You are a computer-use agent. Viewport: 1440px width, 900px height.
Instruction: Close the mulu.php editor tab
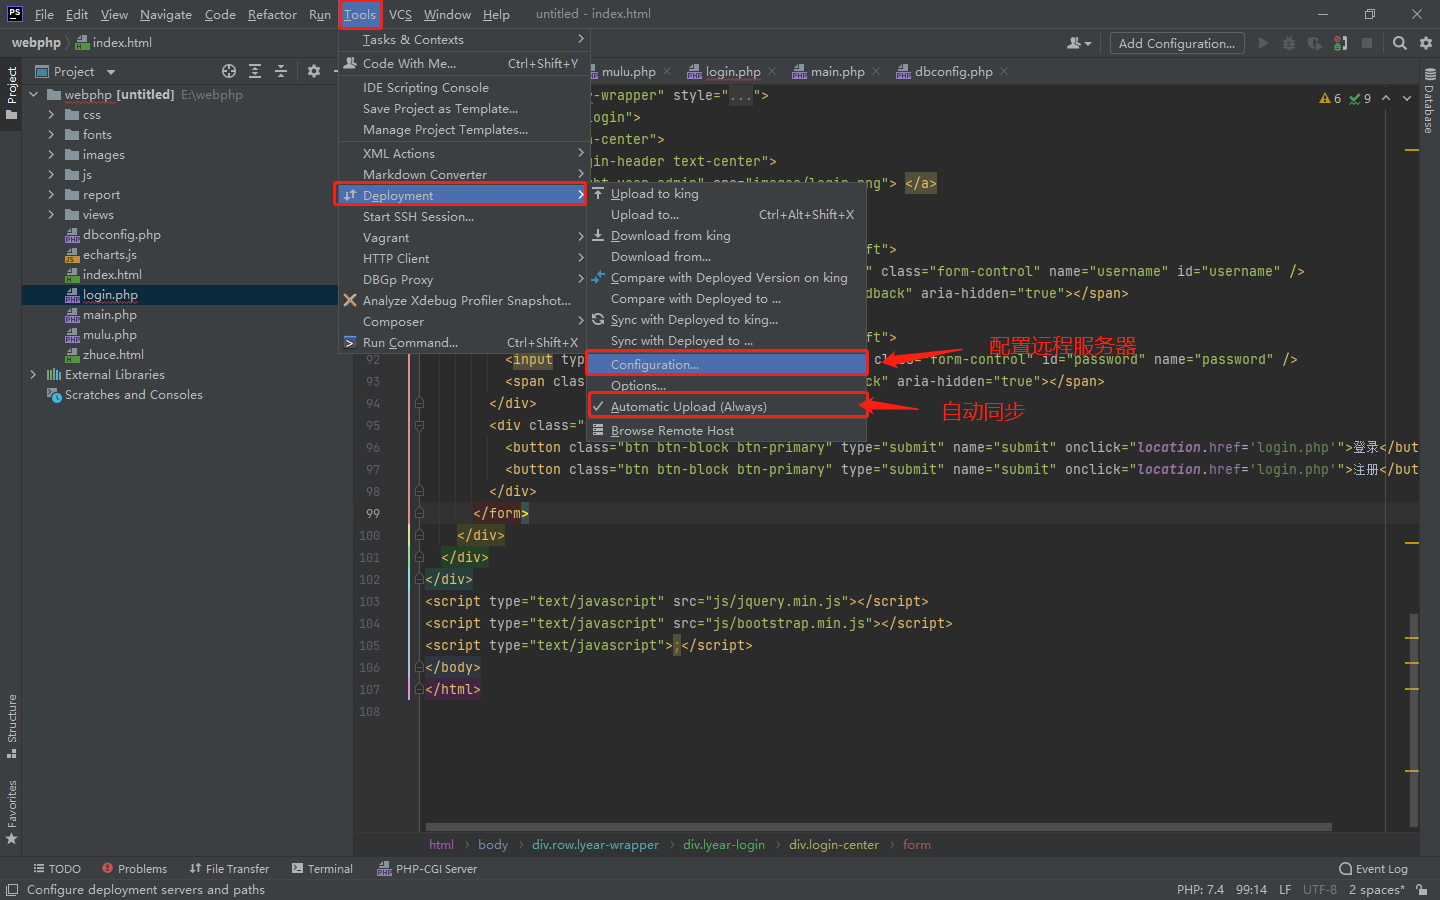click(x=667, y=71)
